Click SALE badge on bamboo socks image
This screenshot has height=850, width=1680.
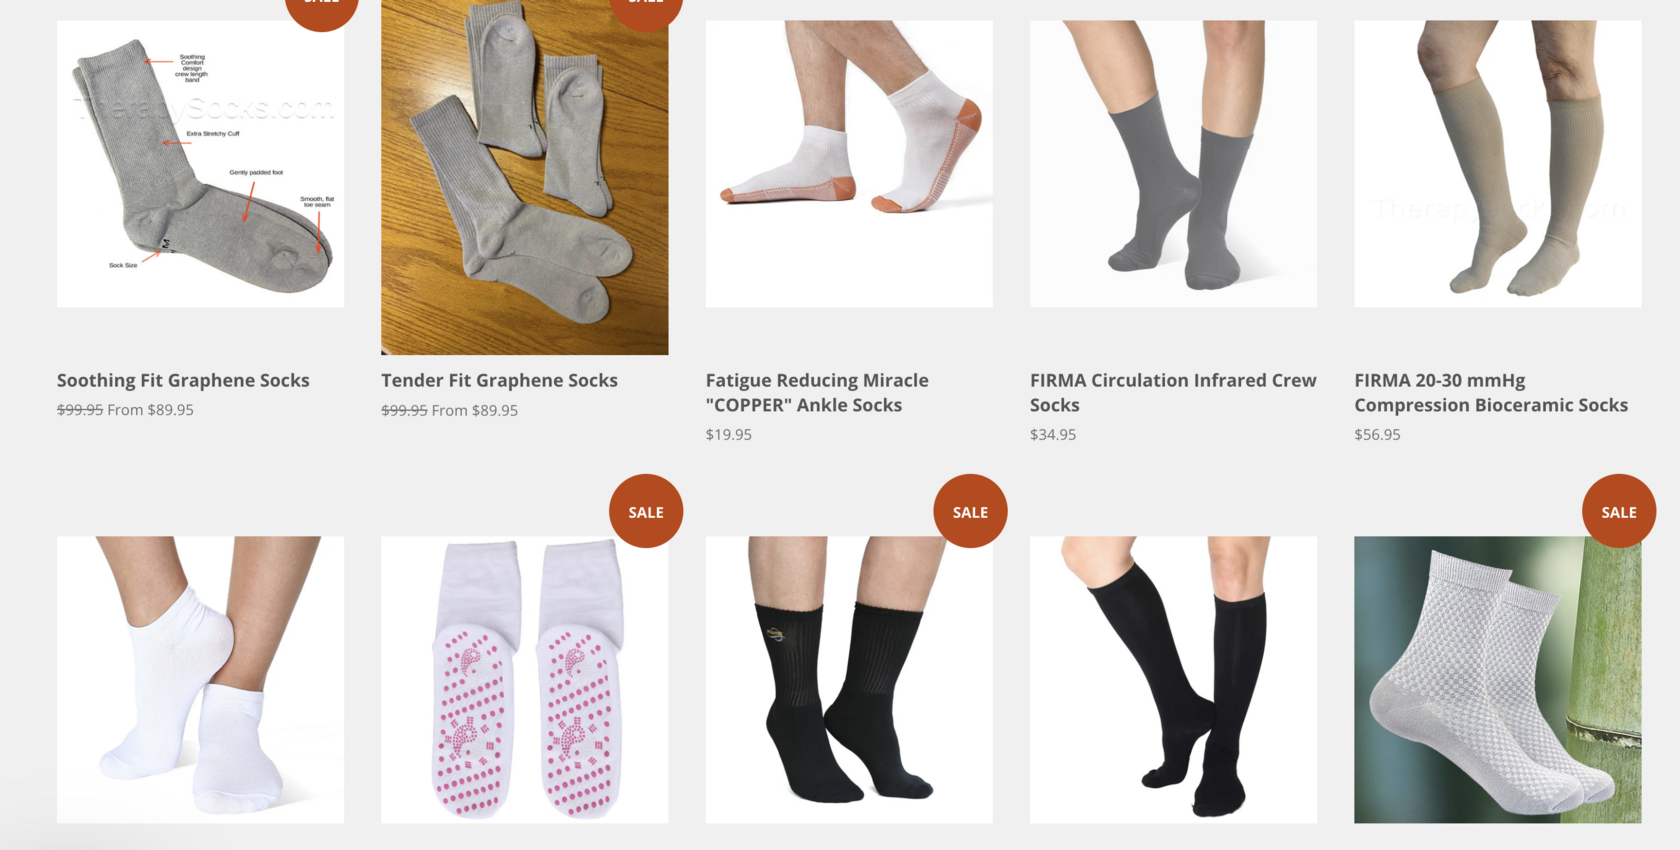coord(1619,511)
